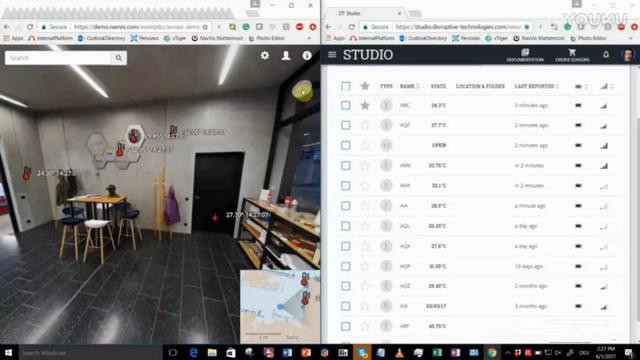640x360 pixels.
Task: Open the user account icon in NavVis viewer
Action: click(x=286, y=55)
